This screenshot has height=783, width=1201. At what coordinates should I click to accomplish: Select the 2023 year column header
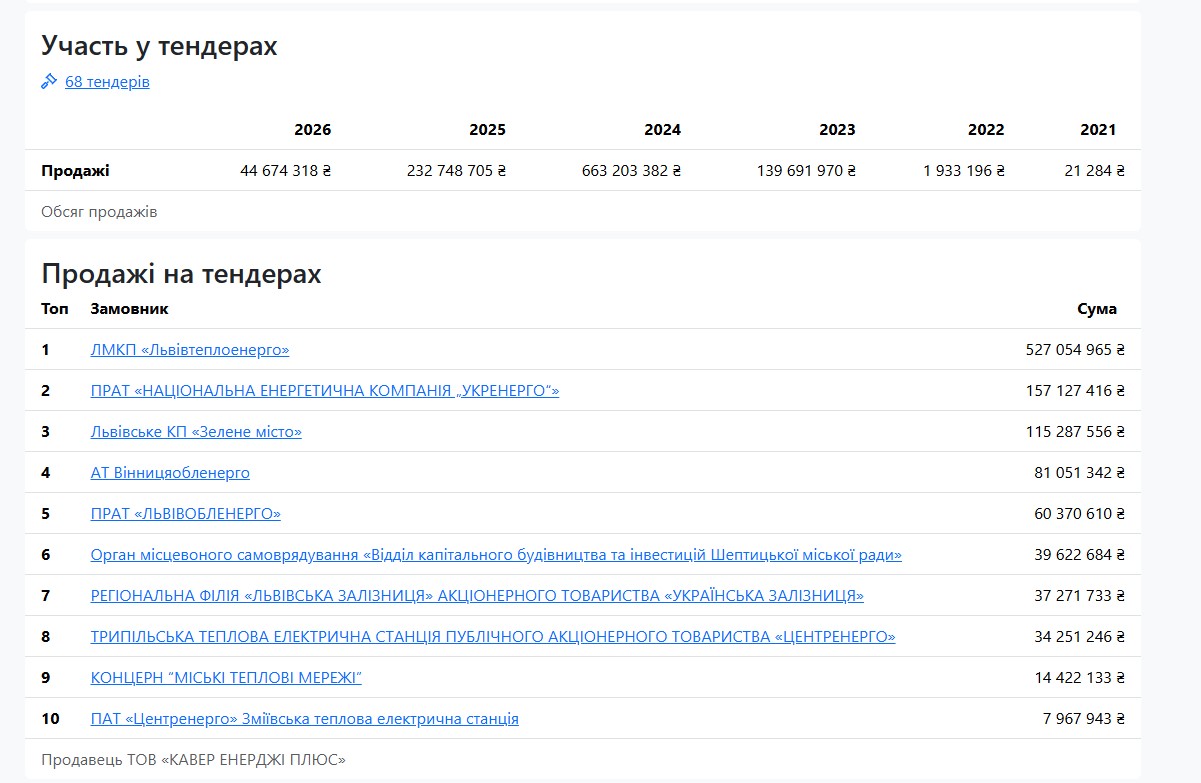[837, 130]
